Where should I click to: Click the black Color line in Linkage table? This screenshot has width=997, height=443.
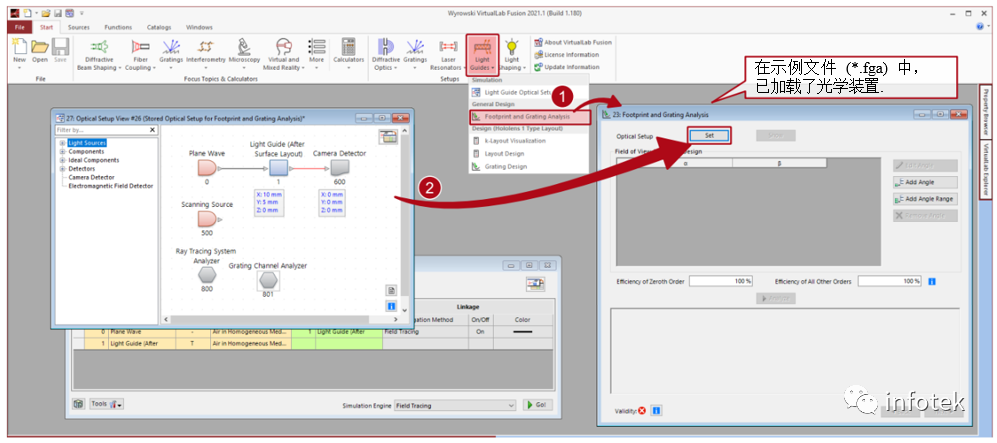[523, 332]
